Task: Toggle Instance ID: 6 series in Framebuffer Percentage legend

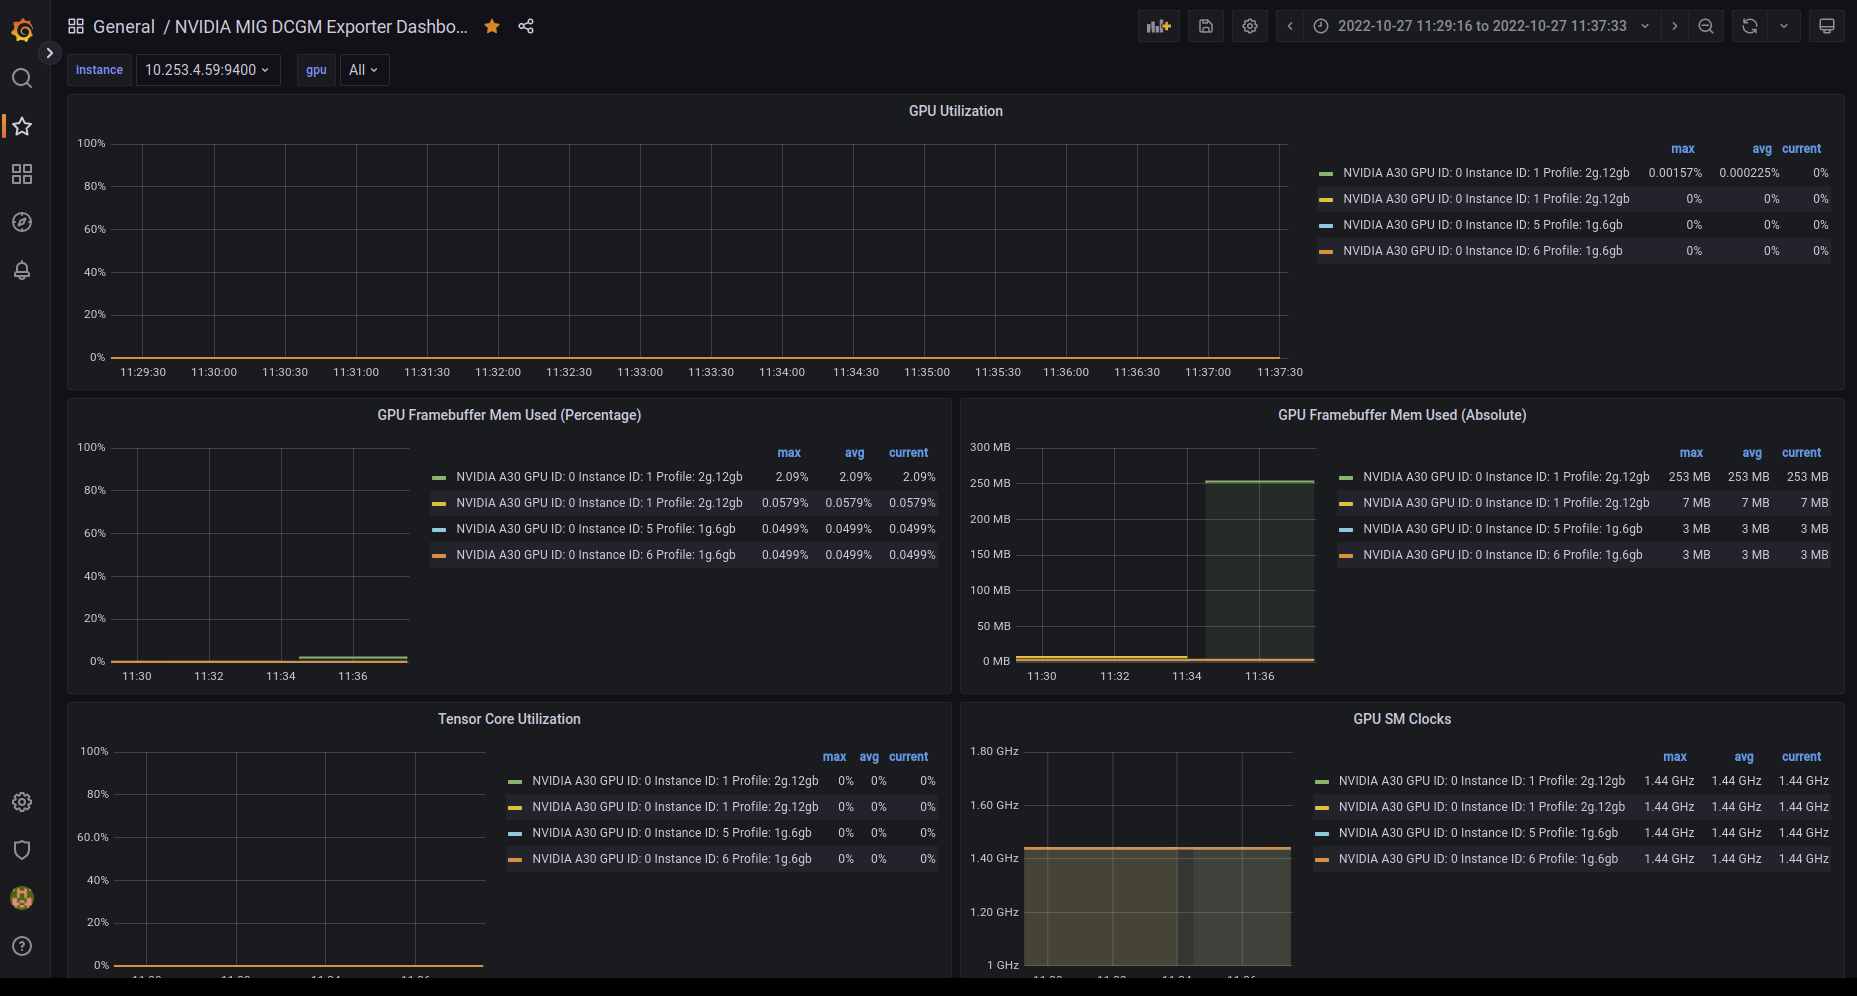Action: point(596,555)
